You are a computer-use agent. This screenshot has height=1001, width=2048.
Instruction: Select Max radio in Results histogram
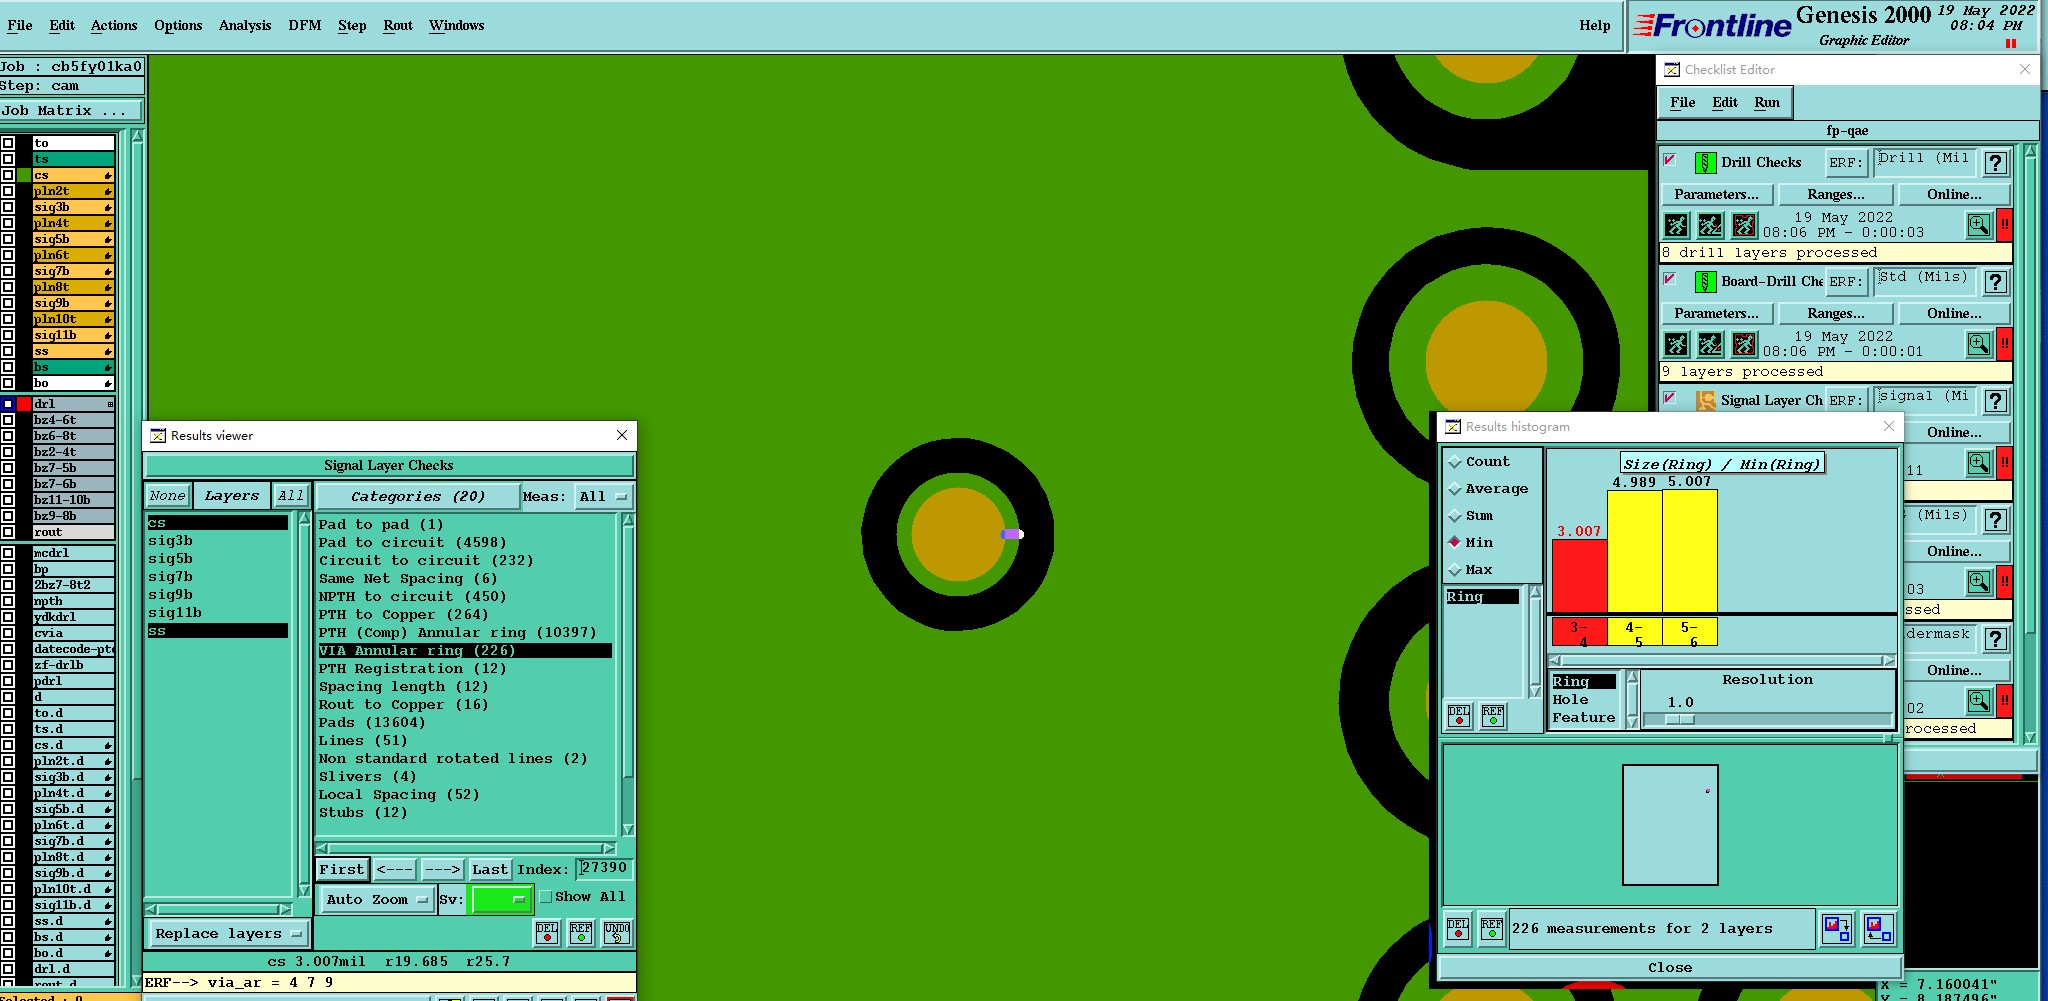1455,570
